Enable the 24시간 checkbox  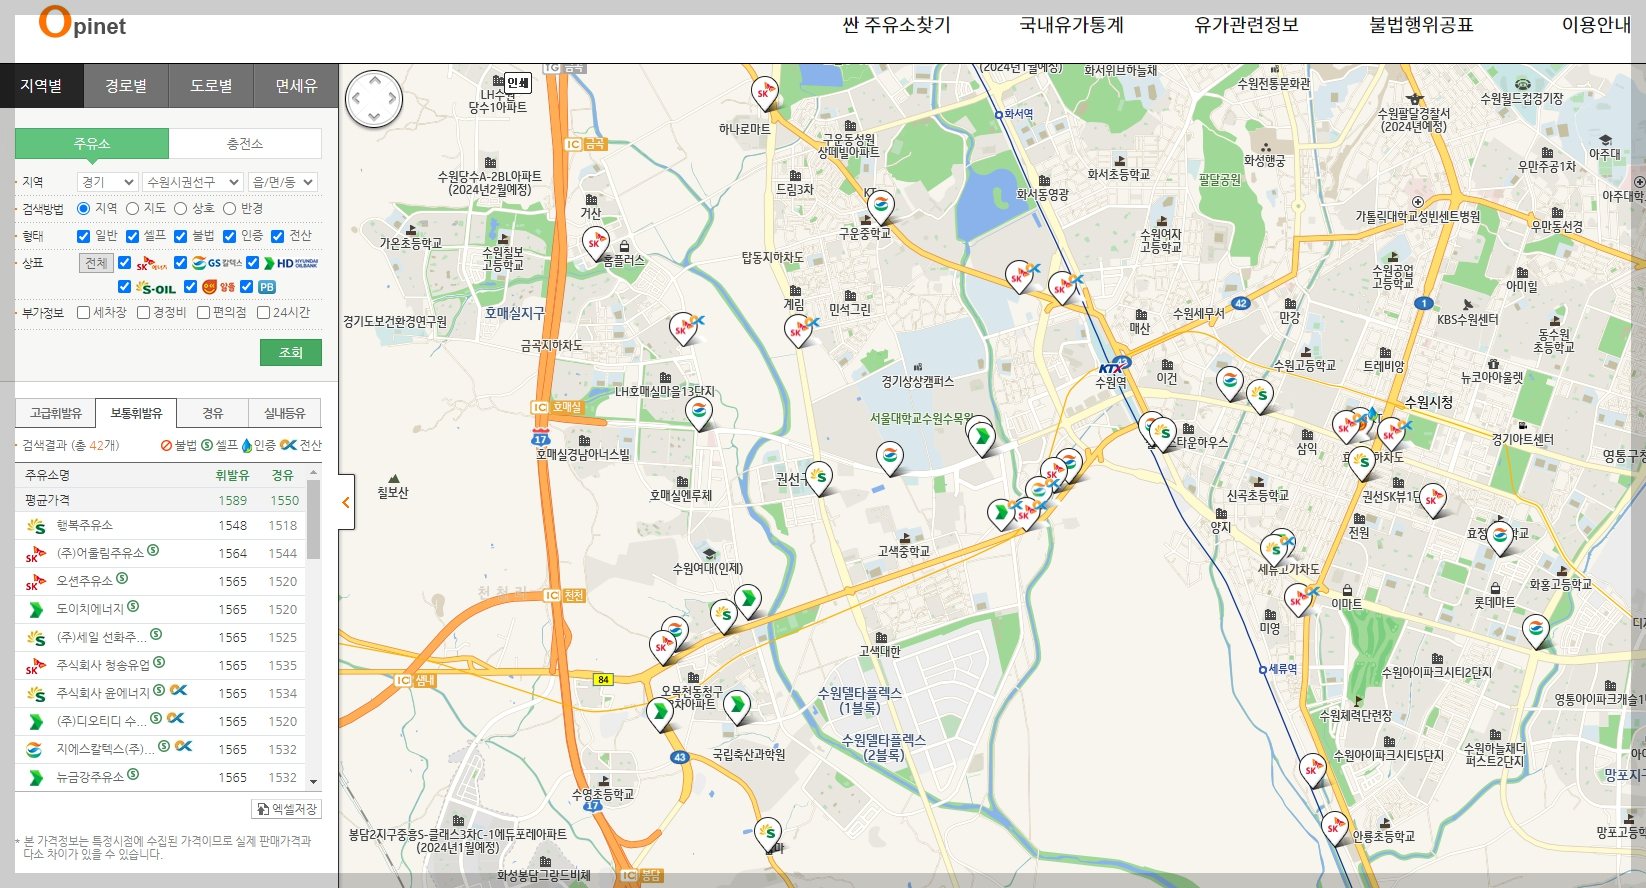pyautogui.click(x=264, y=312)
